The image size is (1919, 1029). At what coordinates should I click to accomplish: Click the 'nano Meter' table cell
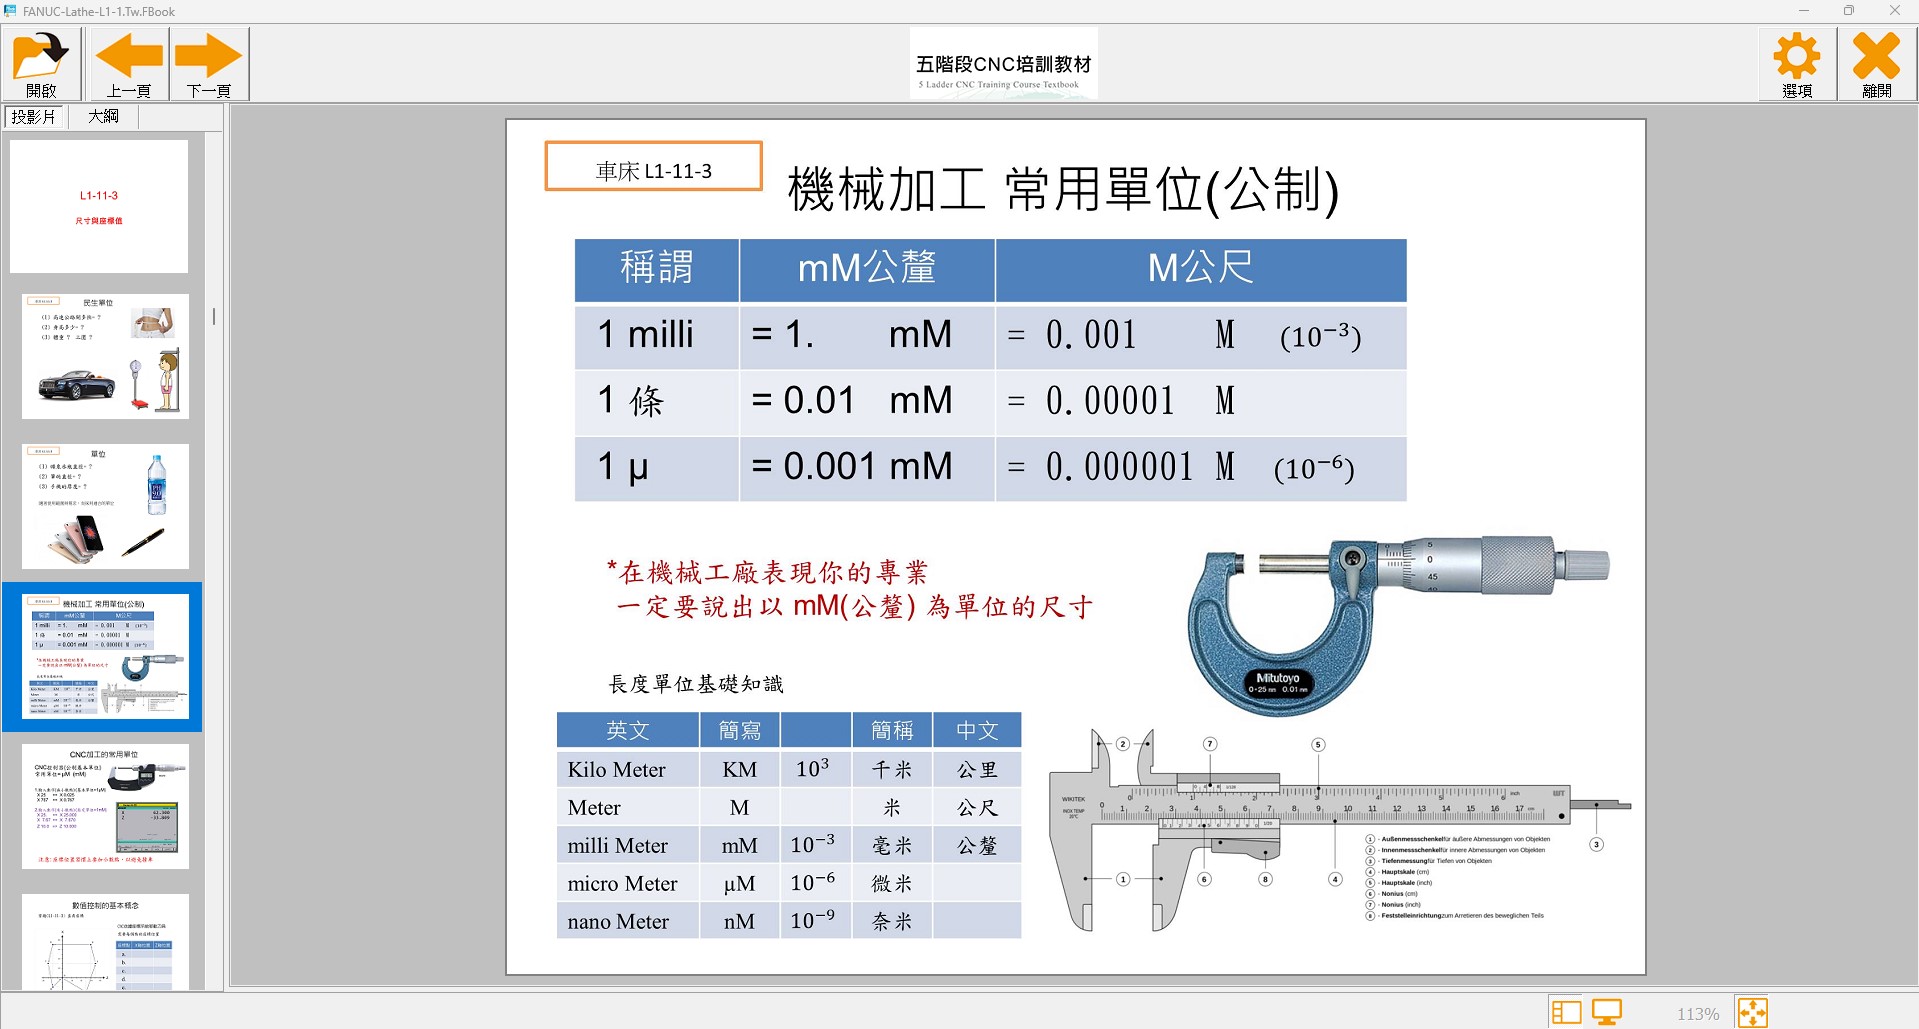pyautogui.click(x=627, y=921)
